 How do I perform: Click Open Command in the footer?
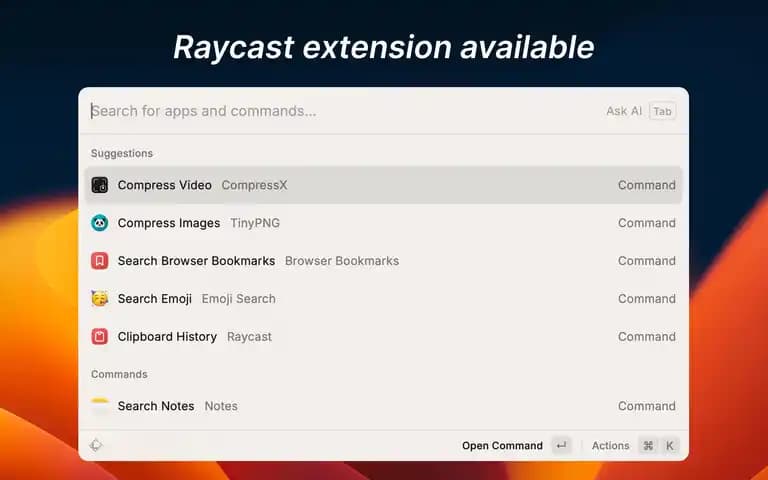coord(503,446)
